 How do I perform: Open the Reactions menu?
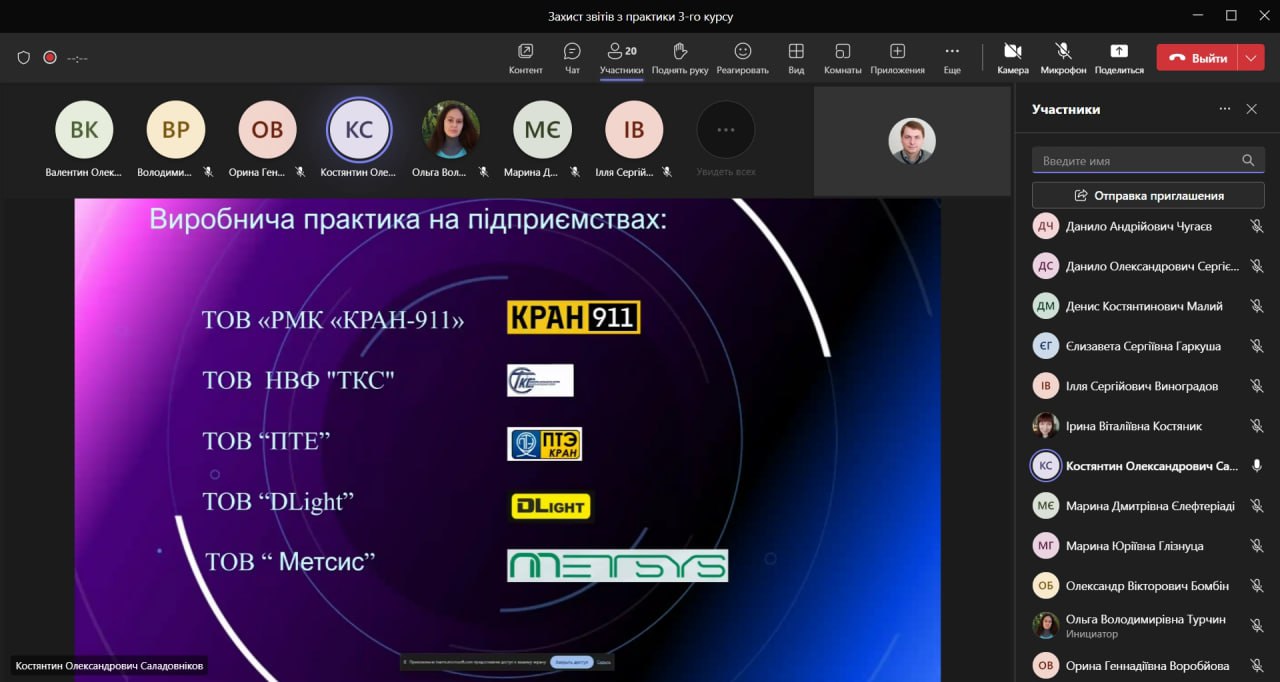point(742,58)
